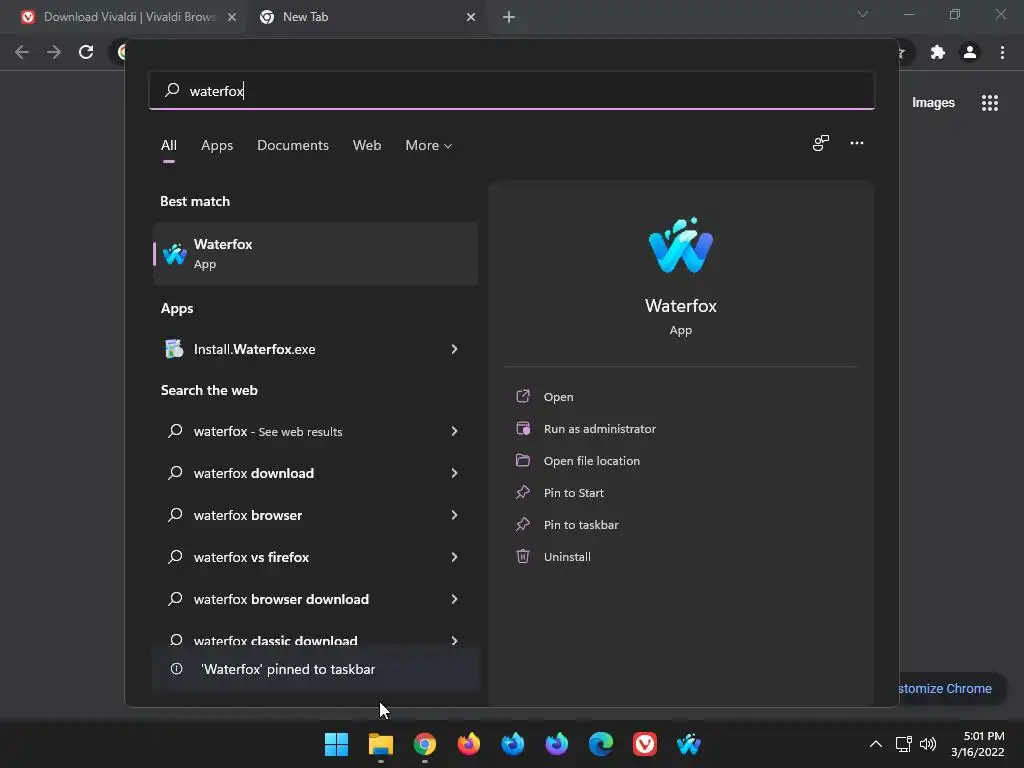Expand the More filter dropdown
Viewport: 1024px width, 768px height.
tap(428, 146)
